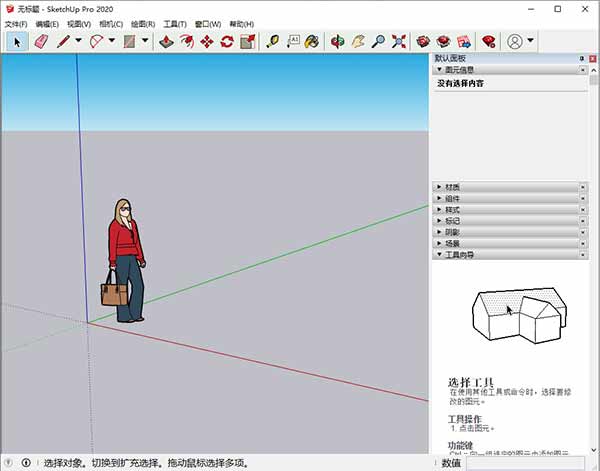Click the Orbit camera tool
Image resolution: width=600 pixels, height=471 pixels.
337,42
